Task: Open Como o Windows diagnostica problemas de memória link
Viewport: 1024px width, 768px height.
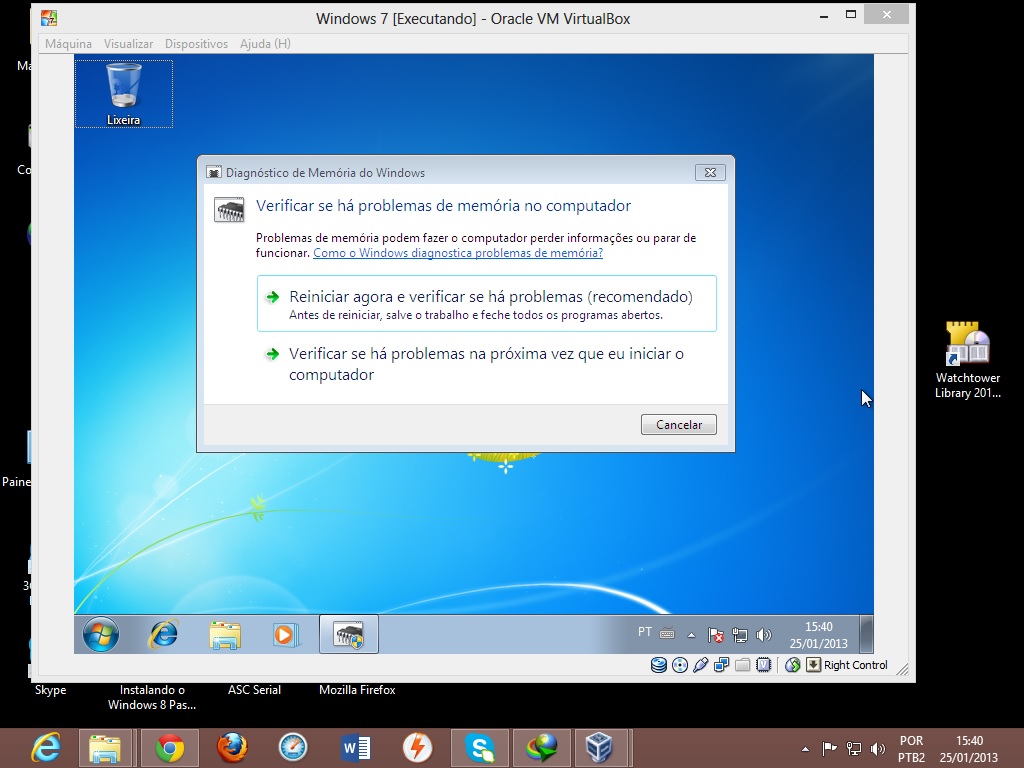Action: [458, 253]
